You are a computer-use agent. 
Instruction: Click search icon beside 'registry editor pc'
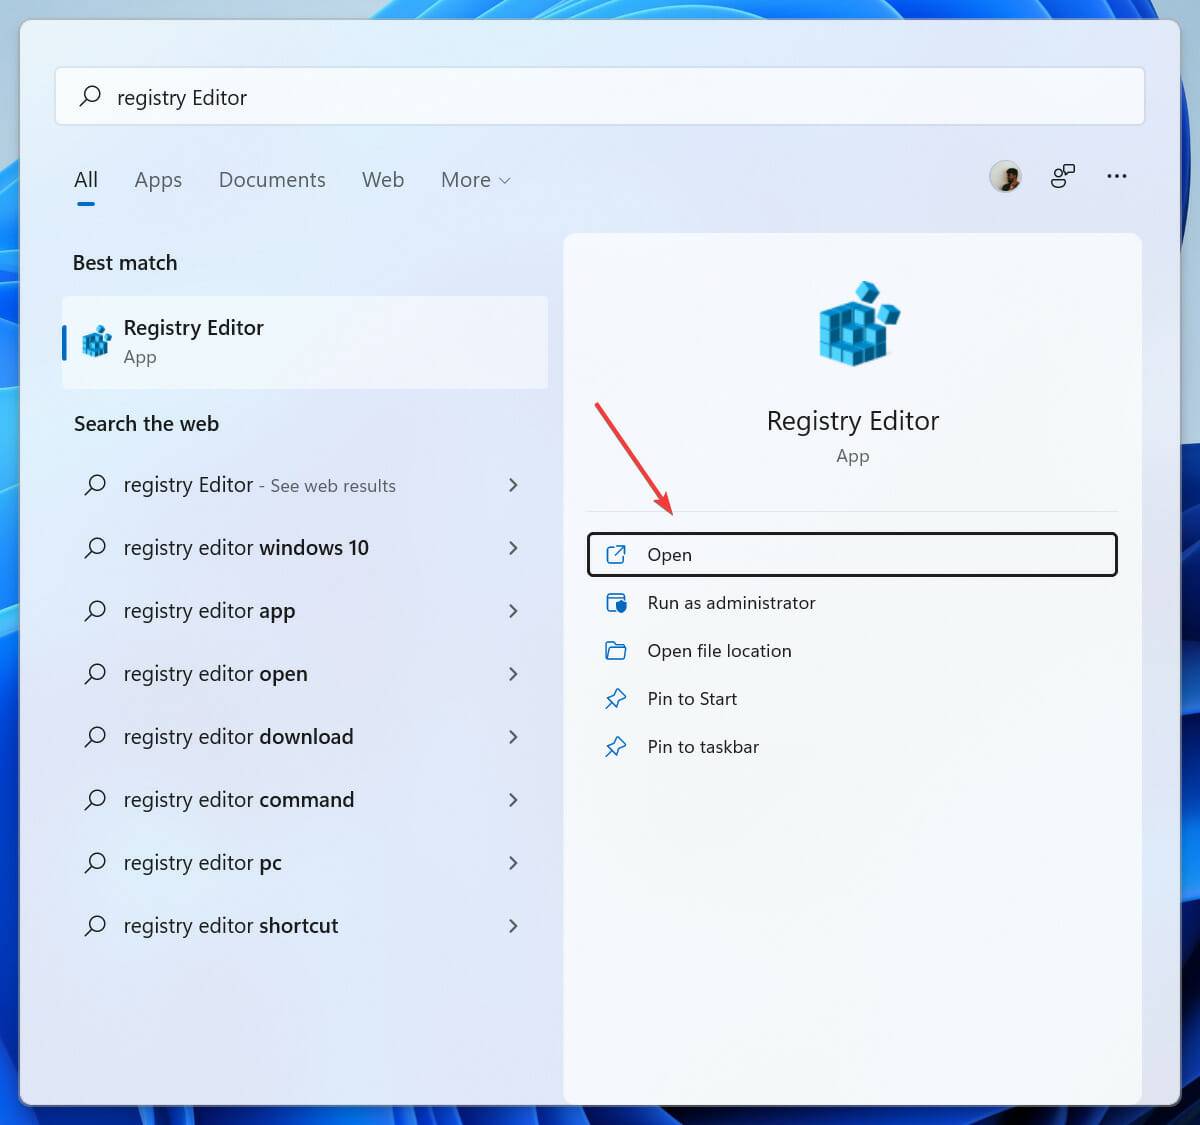coord(95,863)
